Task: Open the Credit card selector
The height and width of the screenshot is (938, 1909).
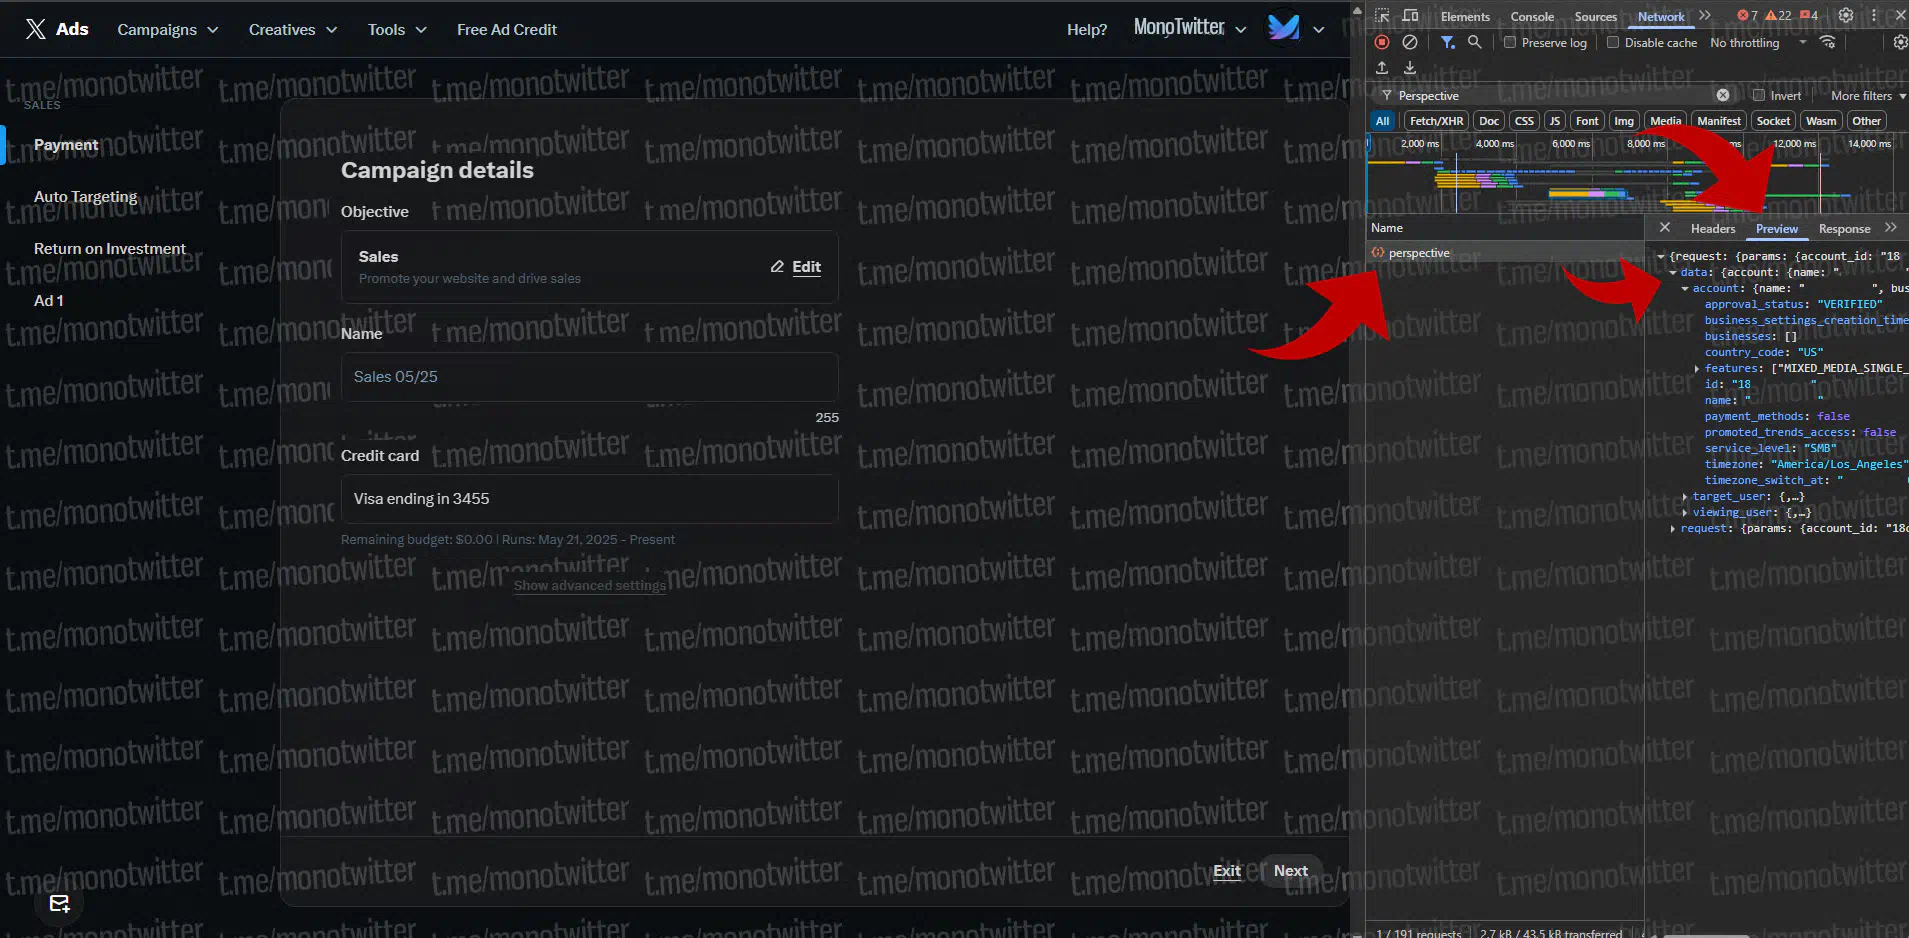Action: pyautogui.click(x=589, y=499)
